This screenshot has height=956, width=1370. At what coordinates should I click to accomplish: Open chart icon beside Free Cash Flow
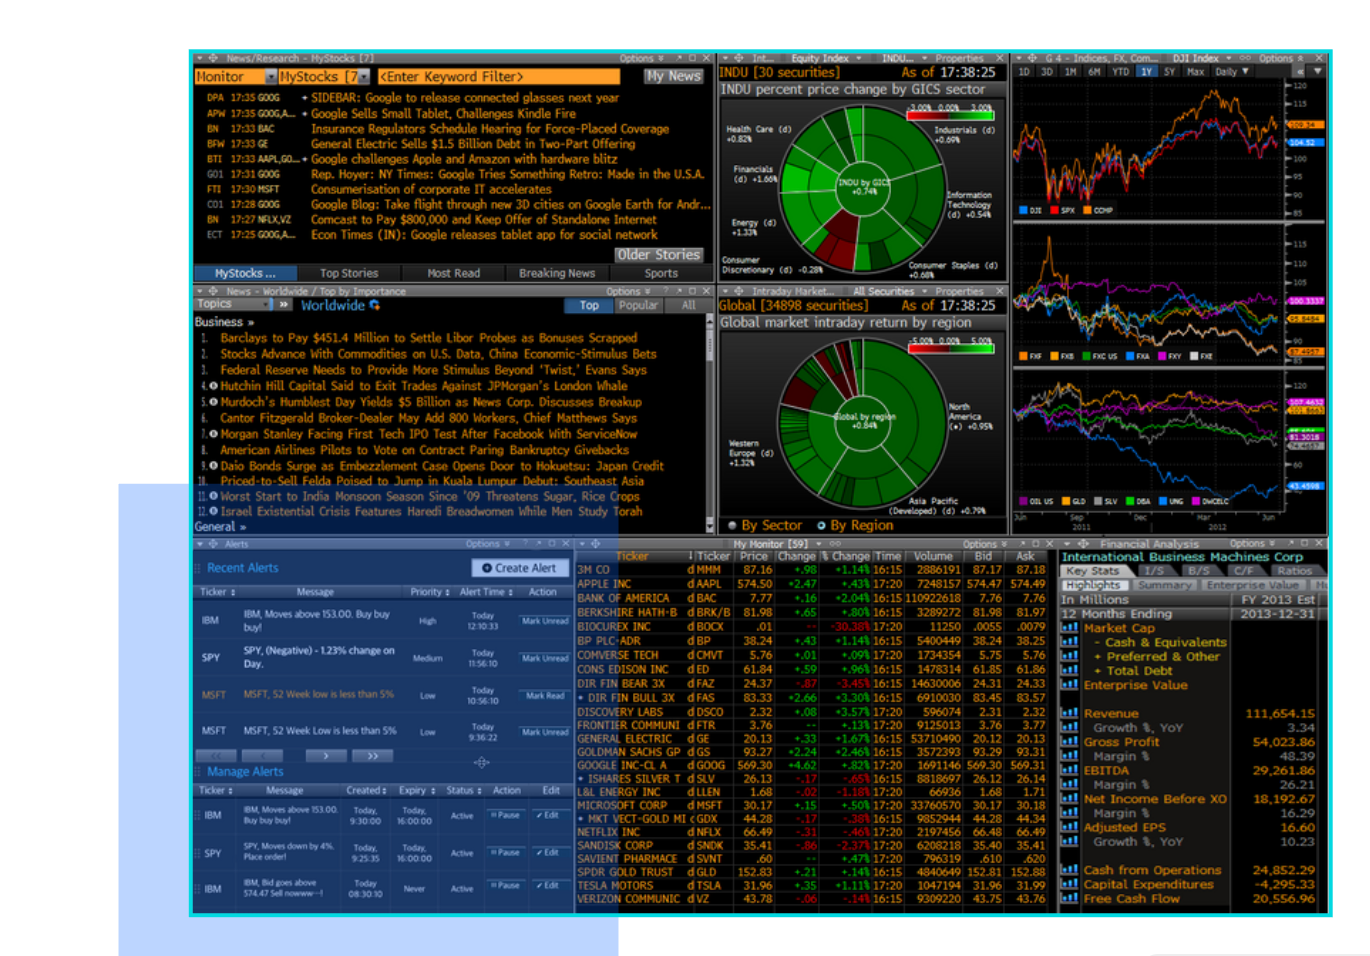click(1069, 898)
